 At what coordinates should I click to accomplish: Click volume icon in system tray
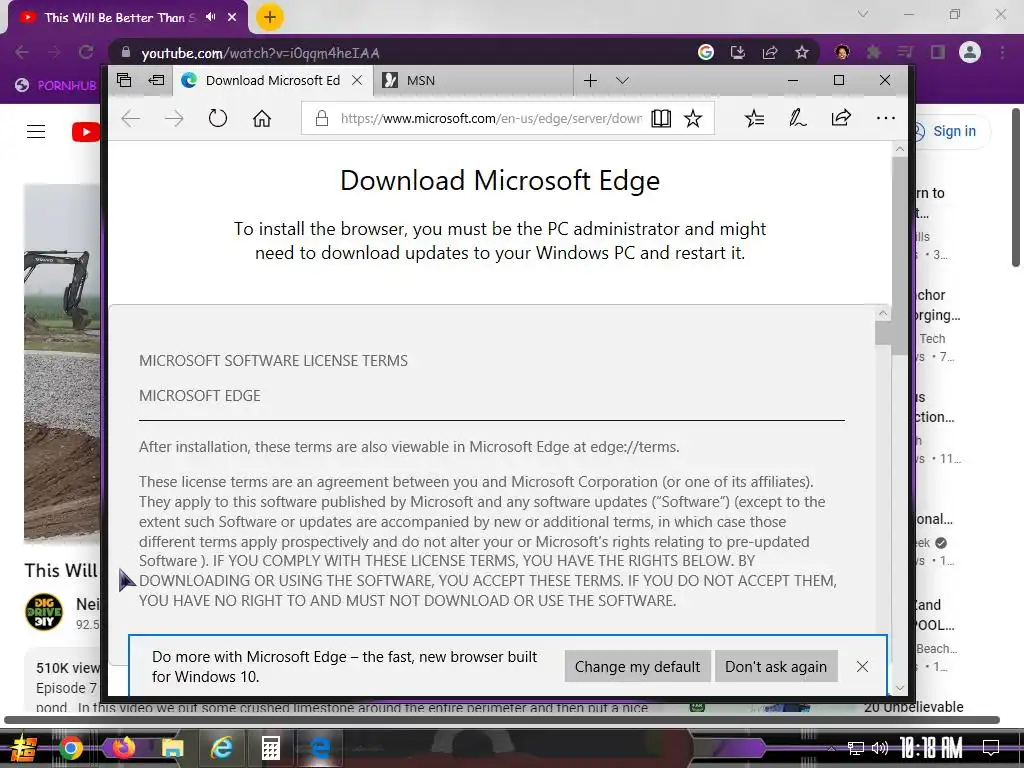click(x=879, y=748)
